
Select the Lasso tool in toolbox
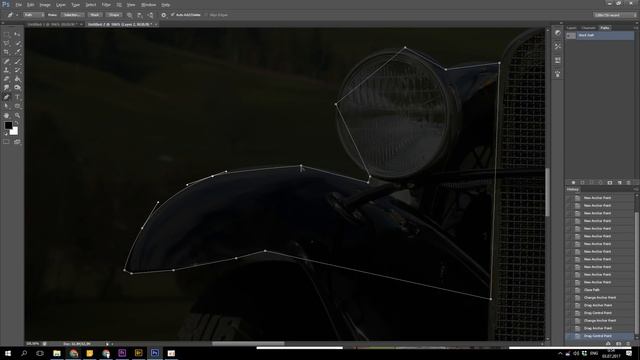6,43
